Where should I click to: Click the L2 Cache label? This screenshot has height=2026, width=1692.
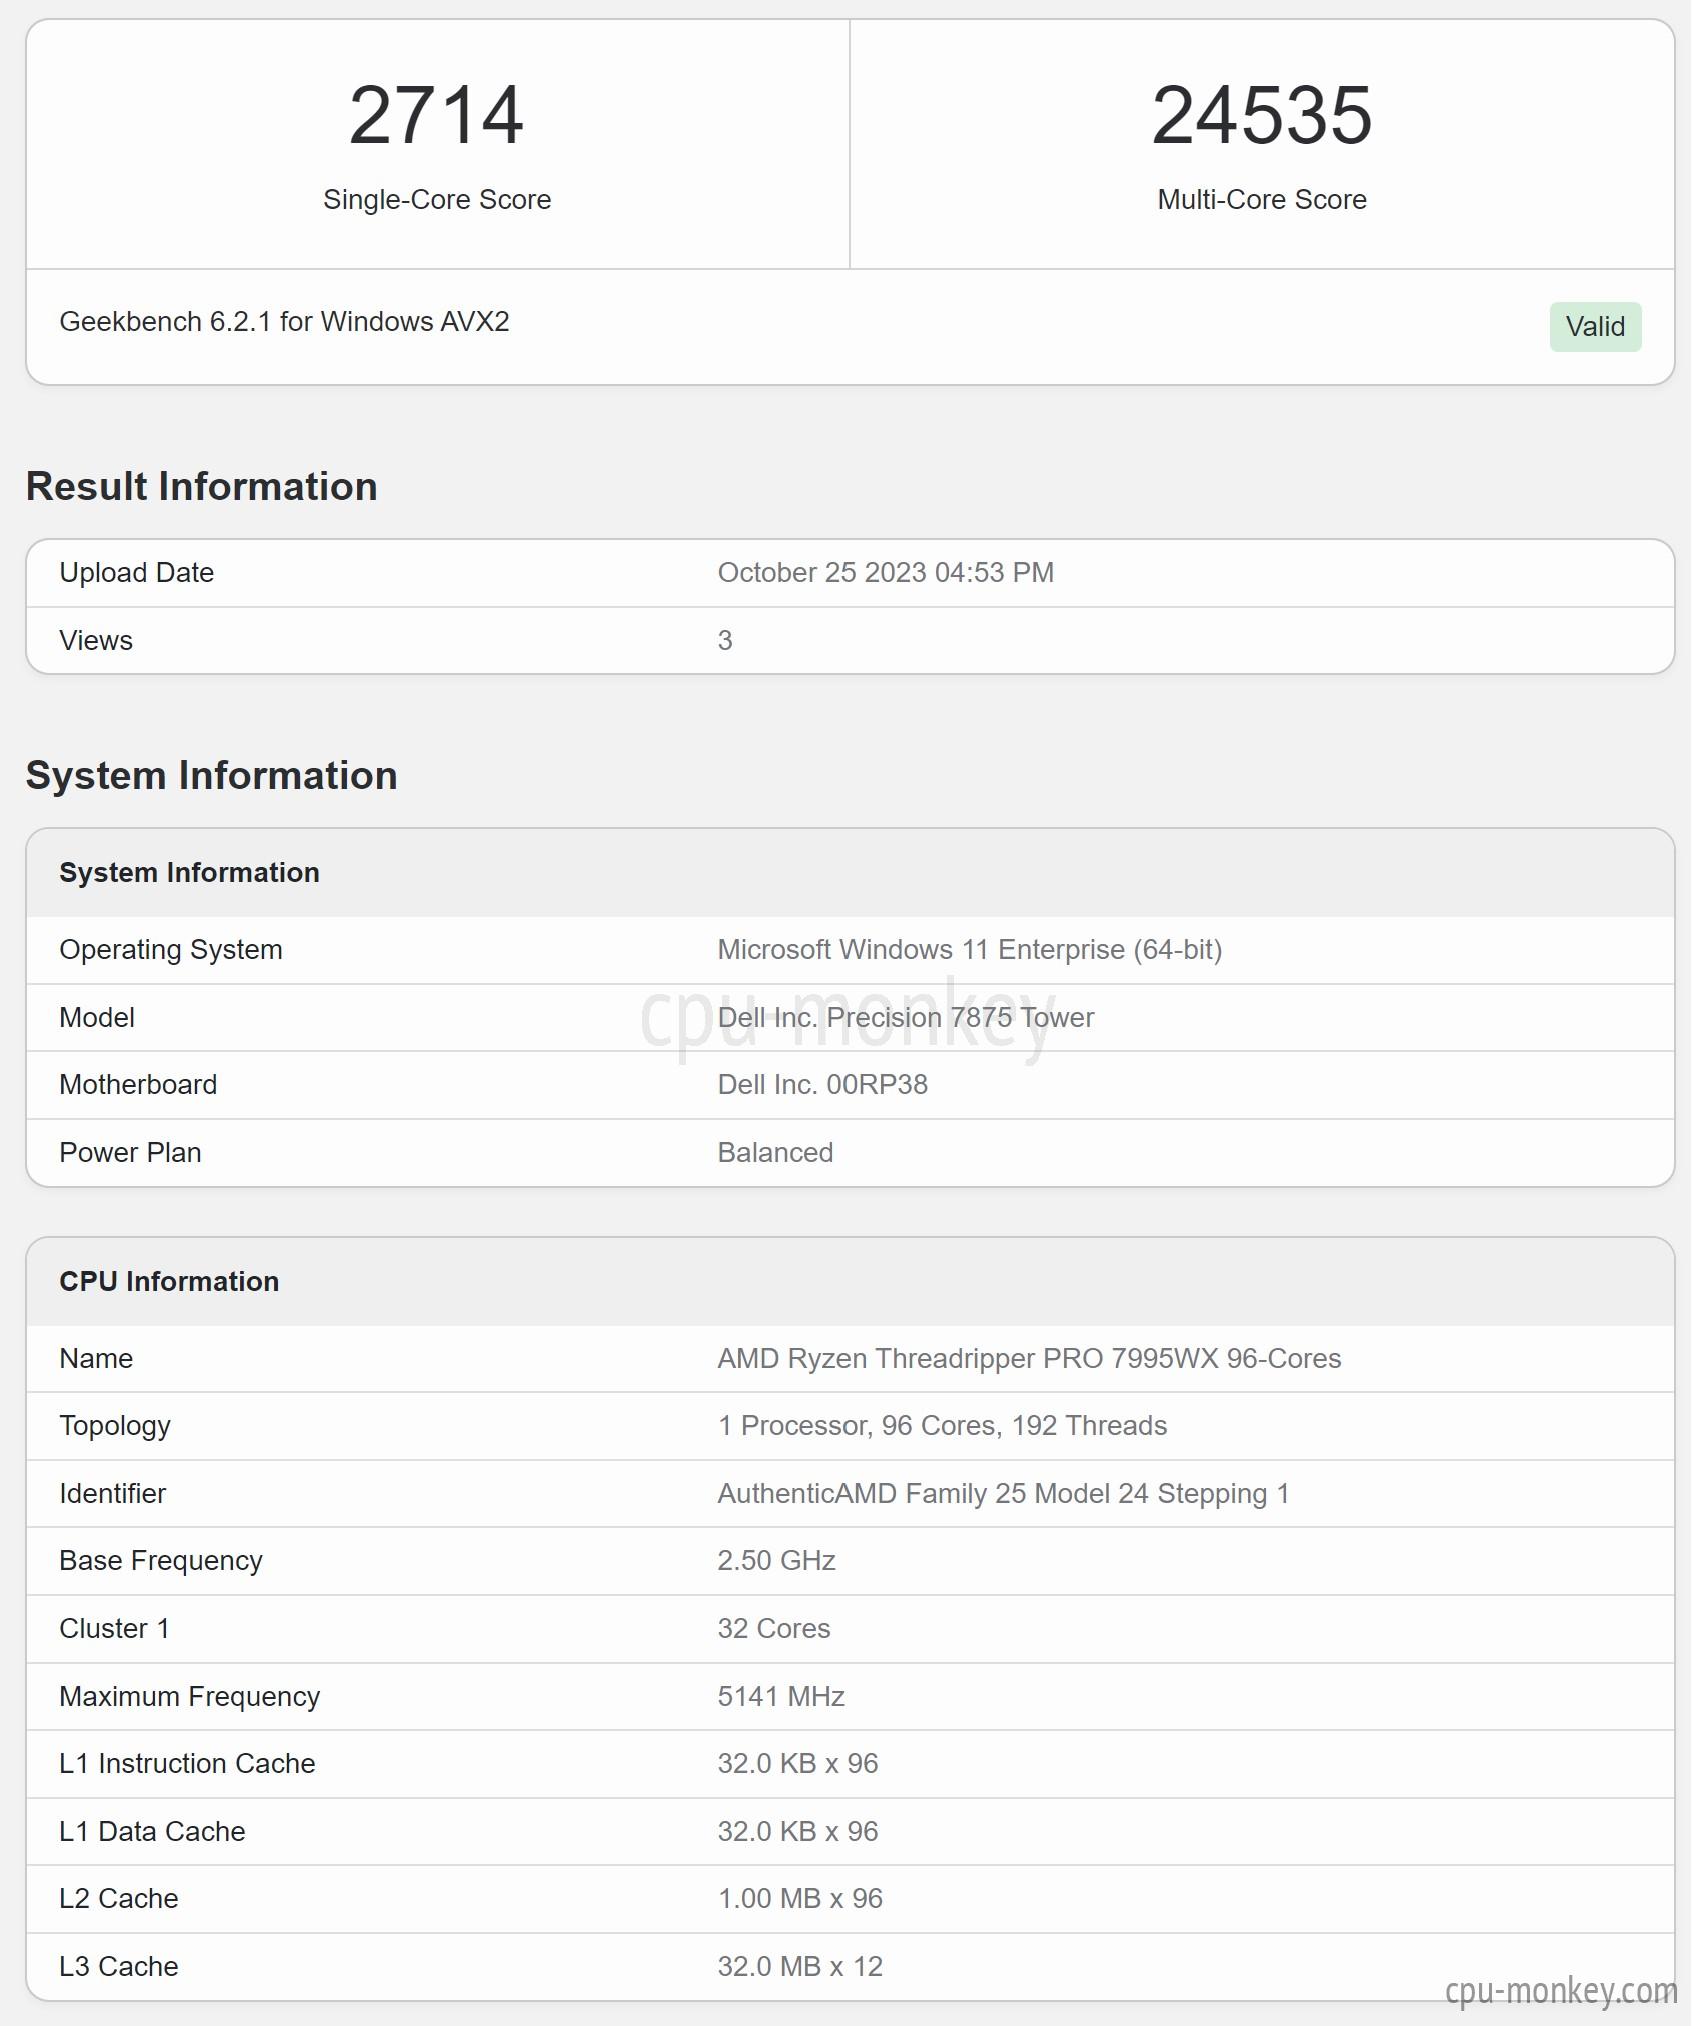pyautogui.click(x=119, y=1899)
